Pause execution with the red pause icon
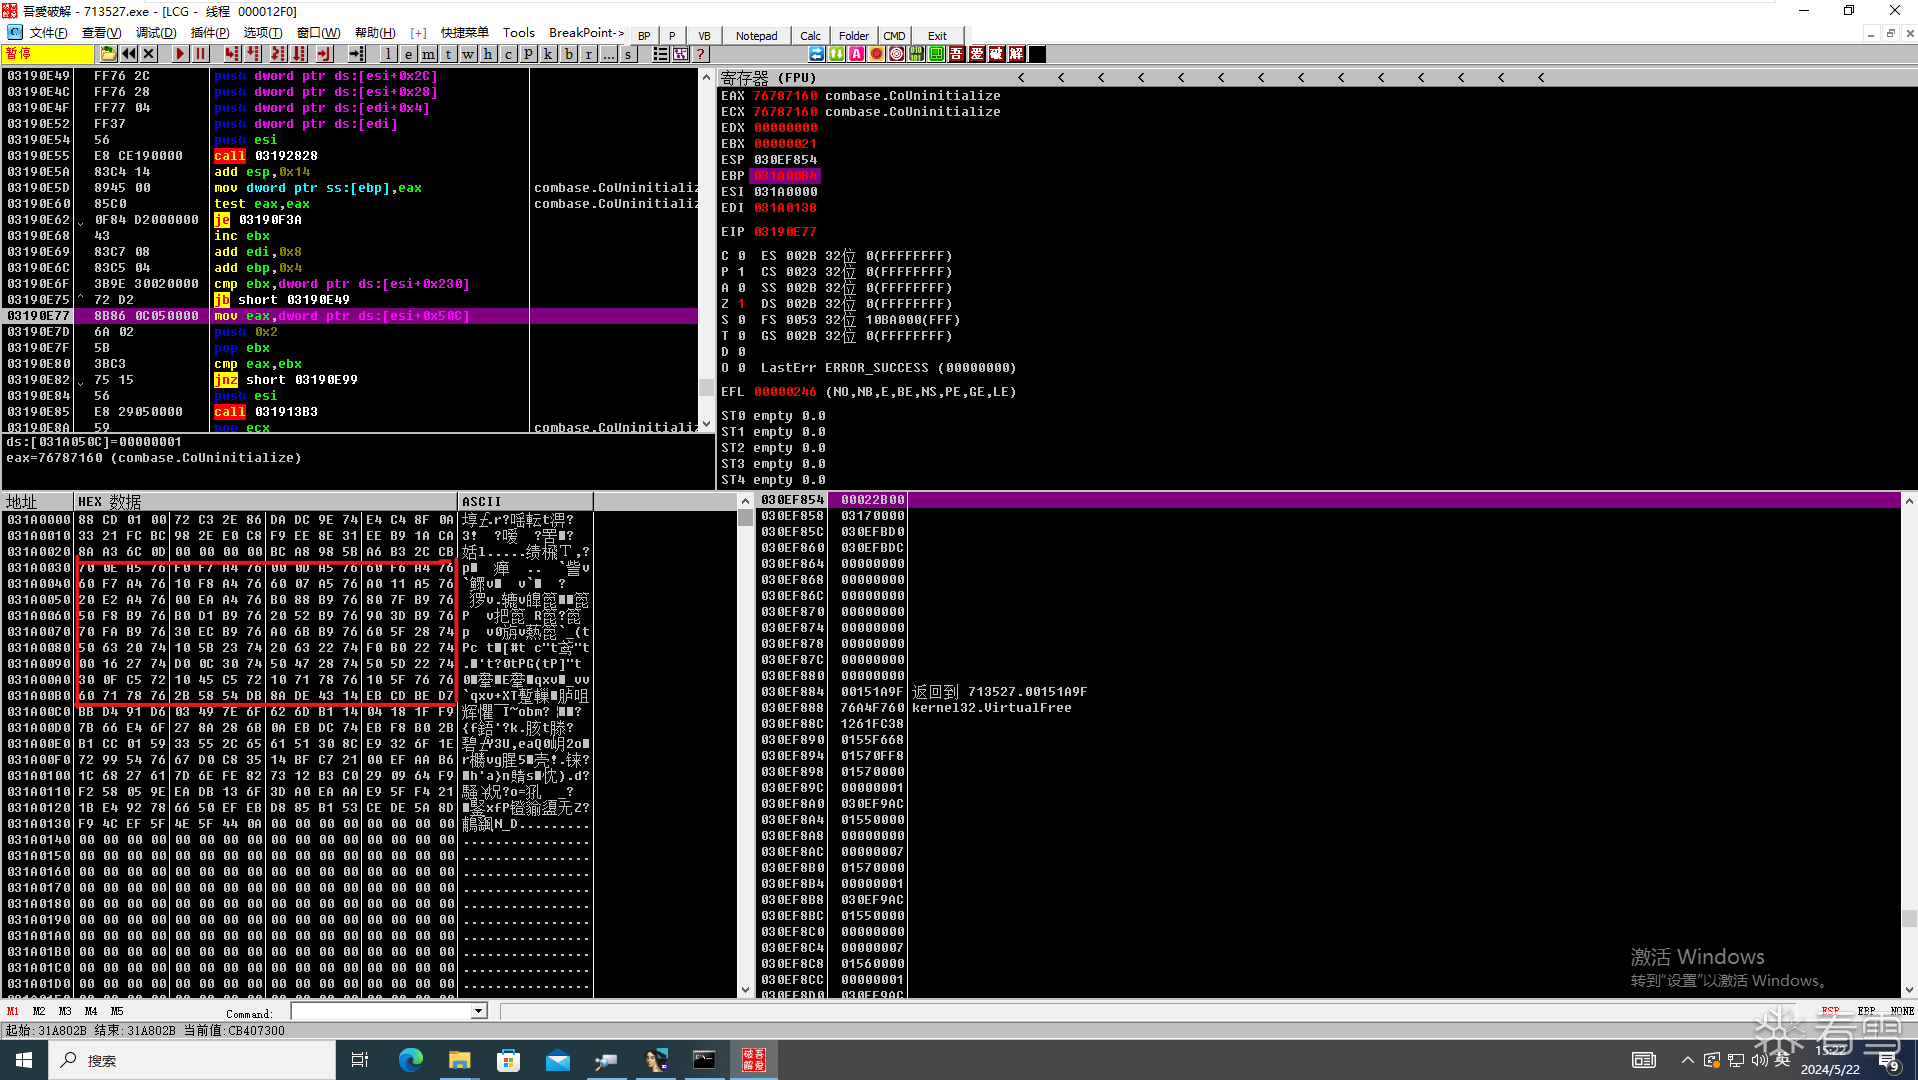Viewport: 1918px width, 1080px height. [200, 54]
